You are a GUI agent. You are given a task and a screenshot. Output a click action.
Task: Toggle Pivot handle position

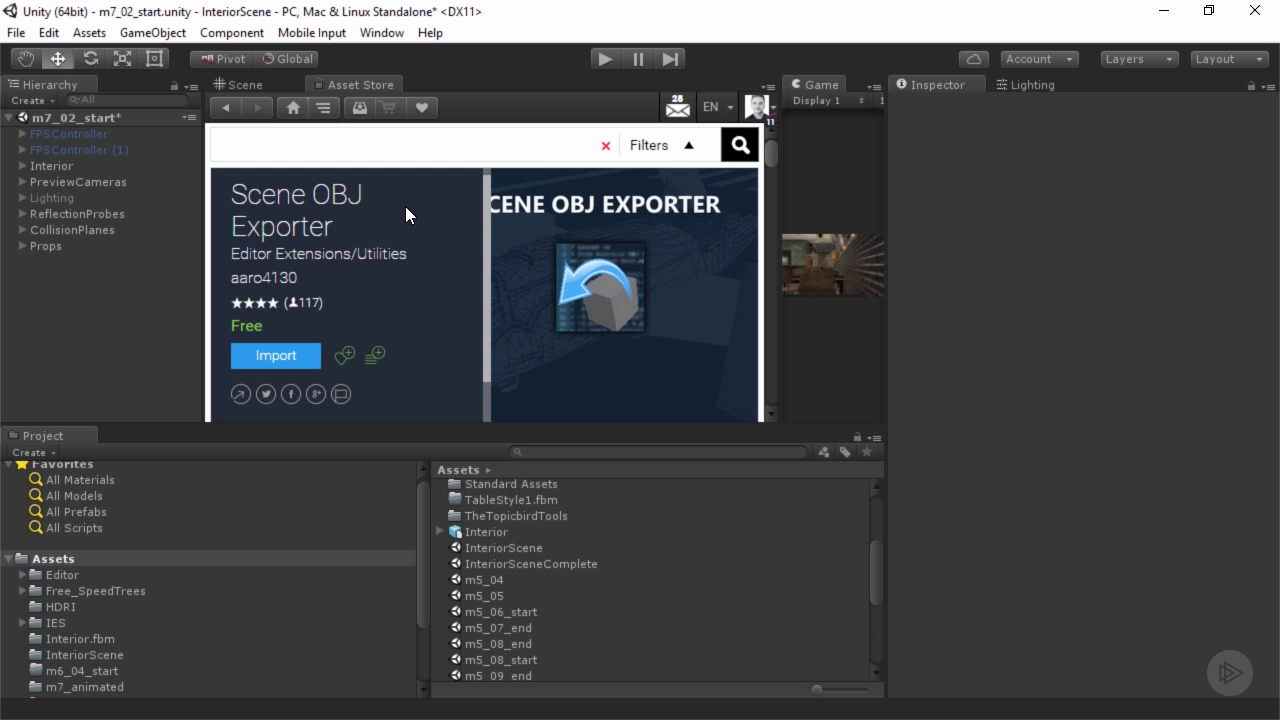(x=222, y=59)
